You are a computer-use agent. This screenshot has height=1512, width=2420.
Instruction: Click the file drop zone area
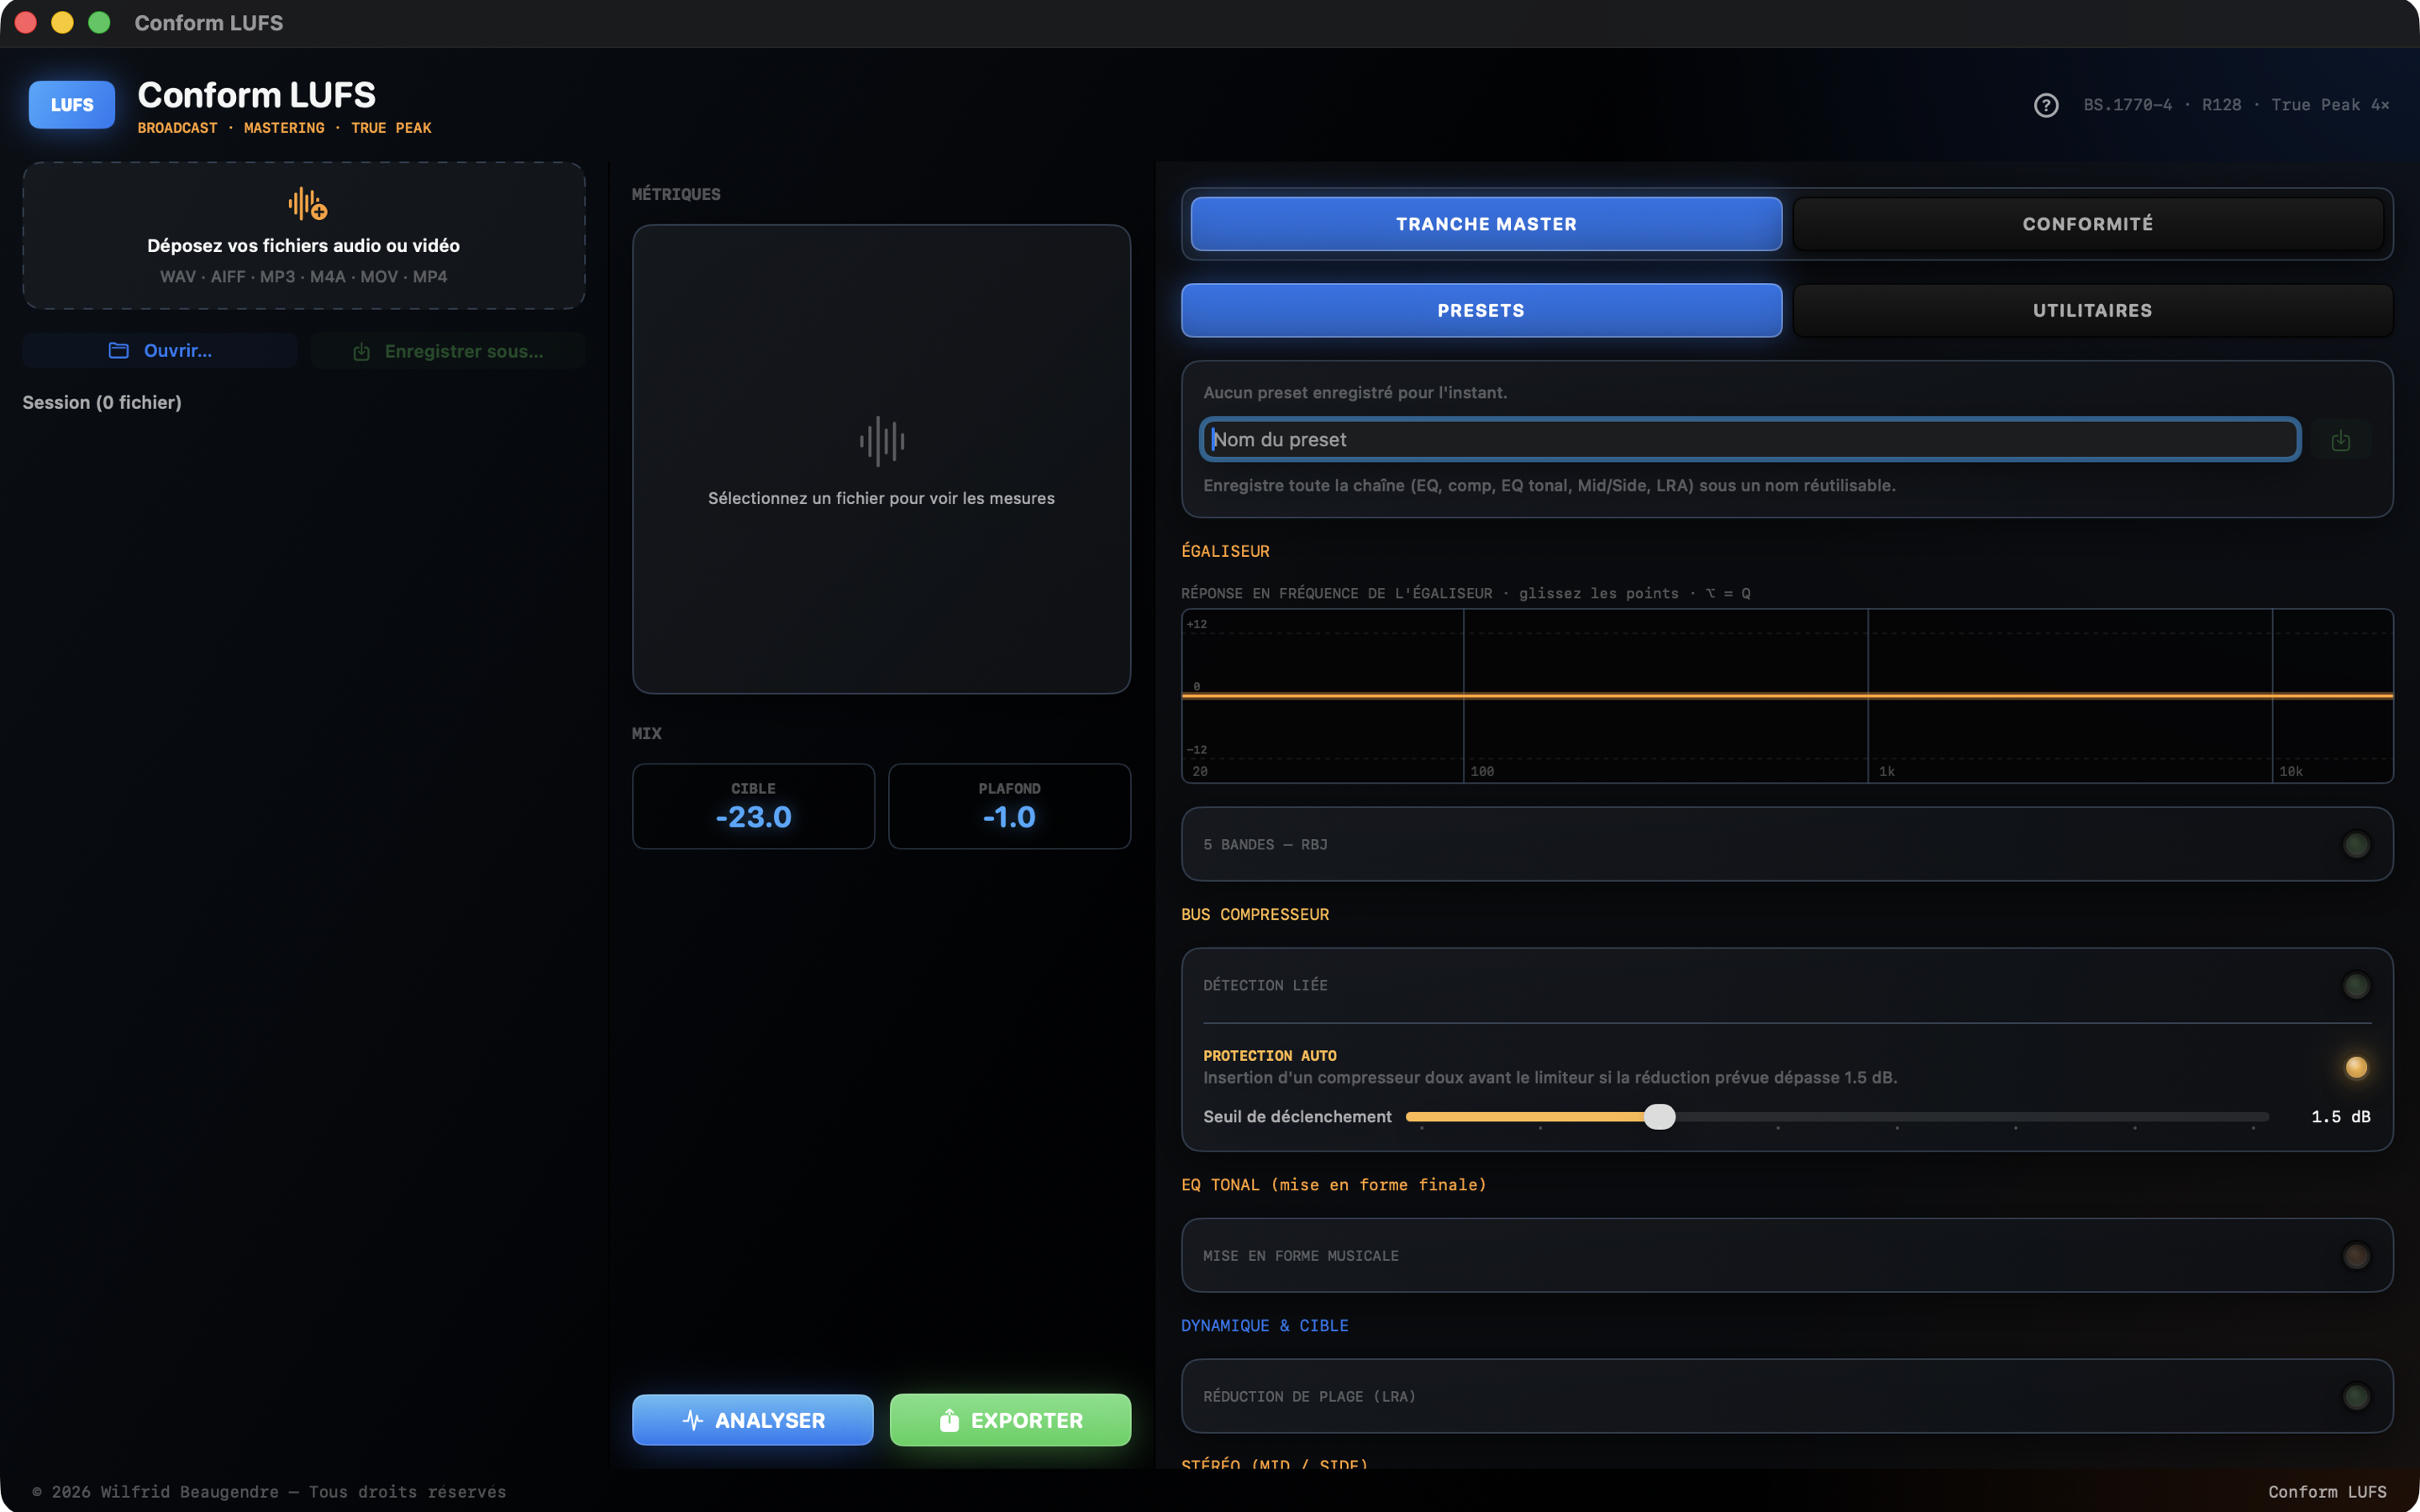tap(304, 236)
